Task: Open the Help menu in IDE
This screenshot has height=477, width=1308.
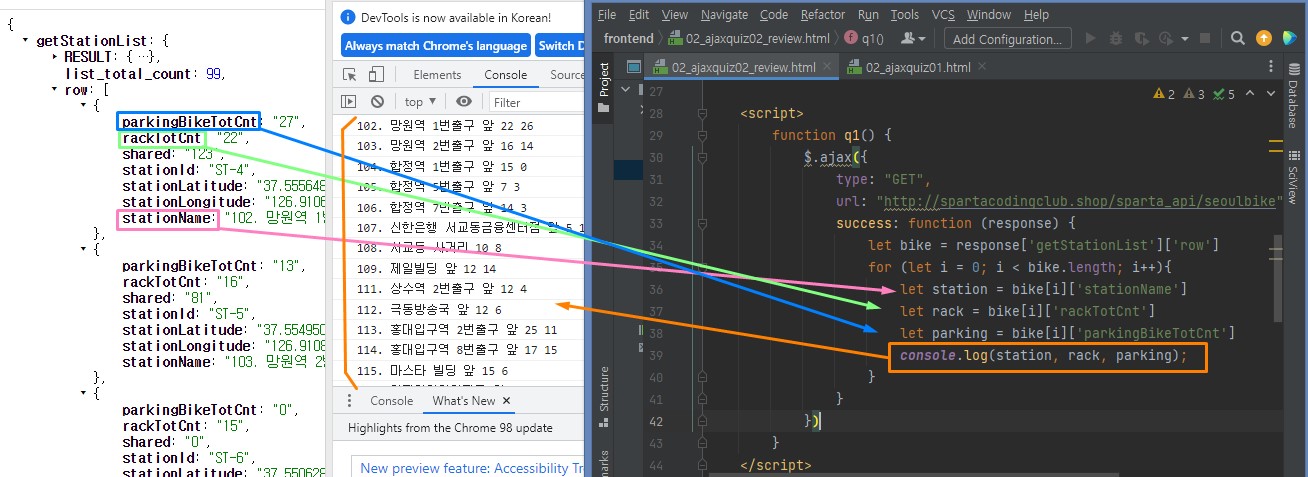Action: pos(1036,14)
